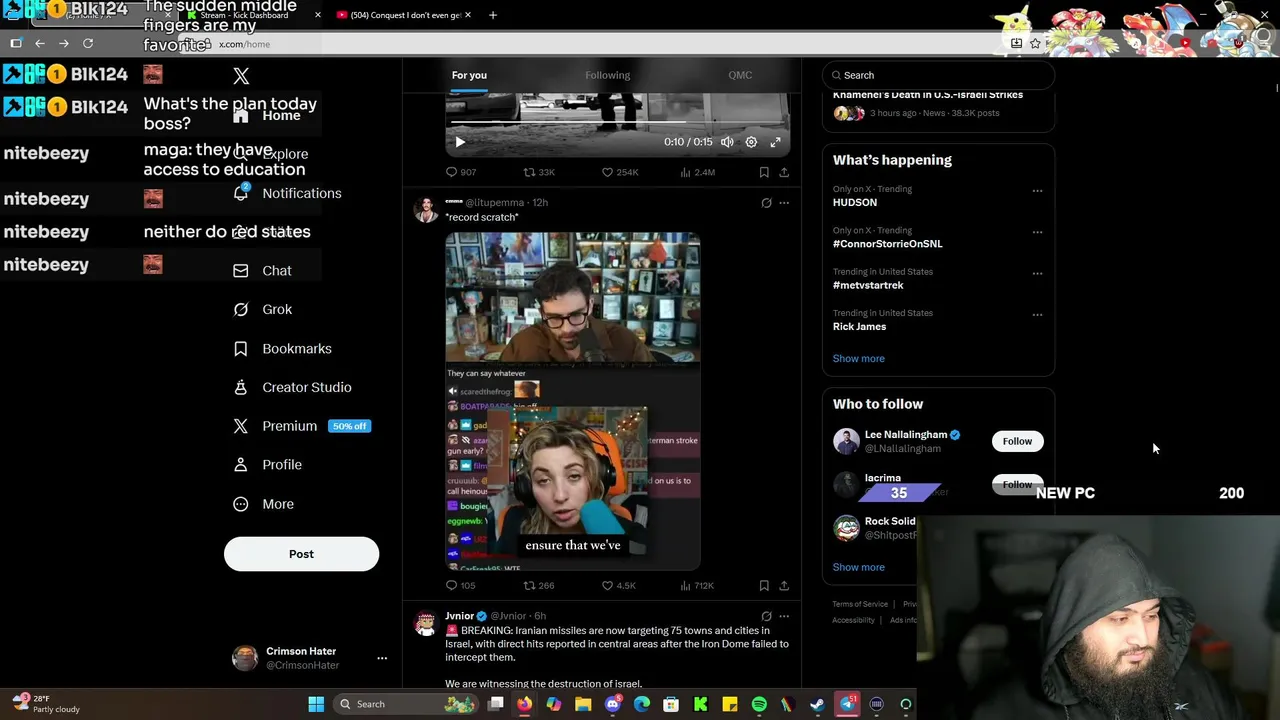This screenshot has width=1280, height=720.
Task: Repost the post with 266 reposts
Action: pos(539,585)
